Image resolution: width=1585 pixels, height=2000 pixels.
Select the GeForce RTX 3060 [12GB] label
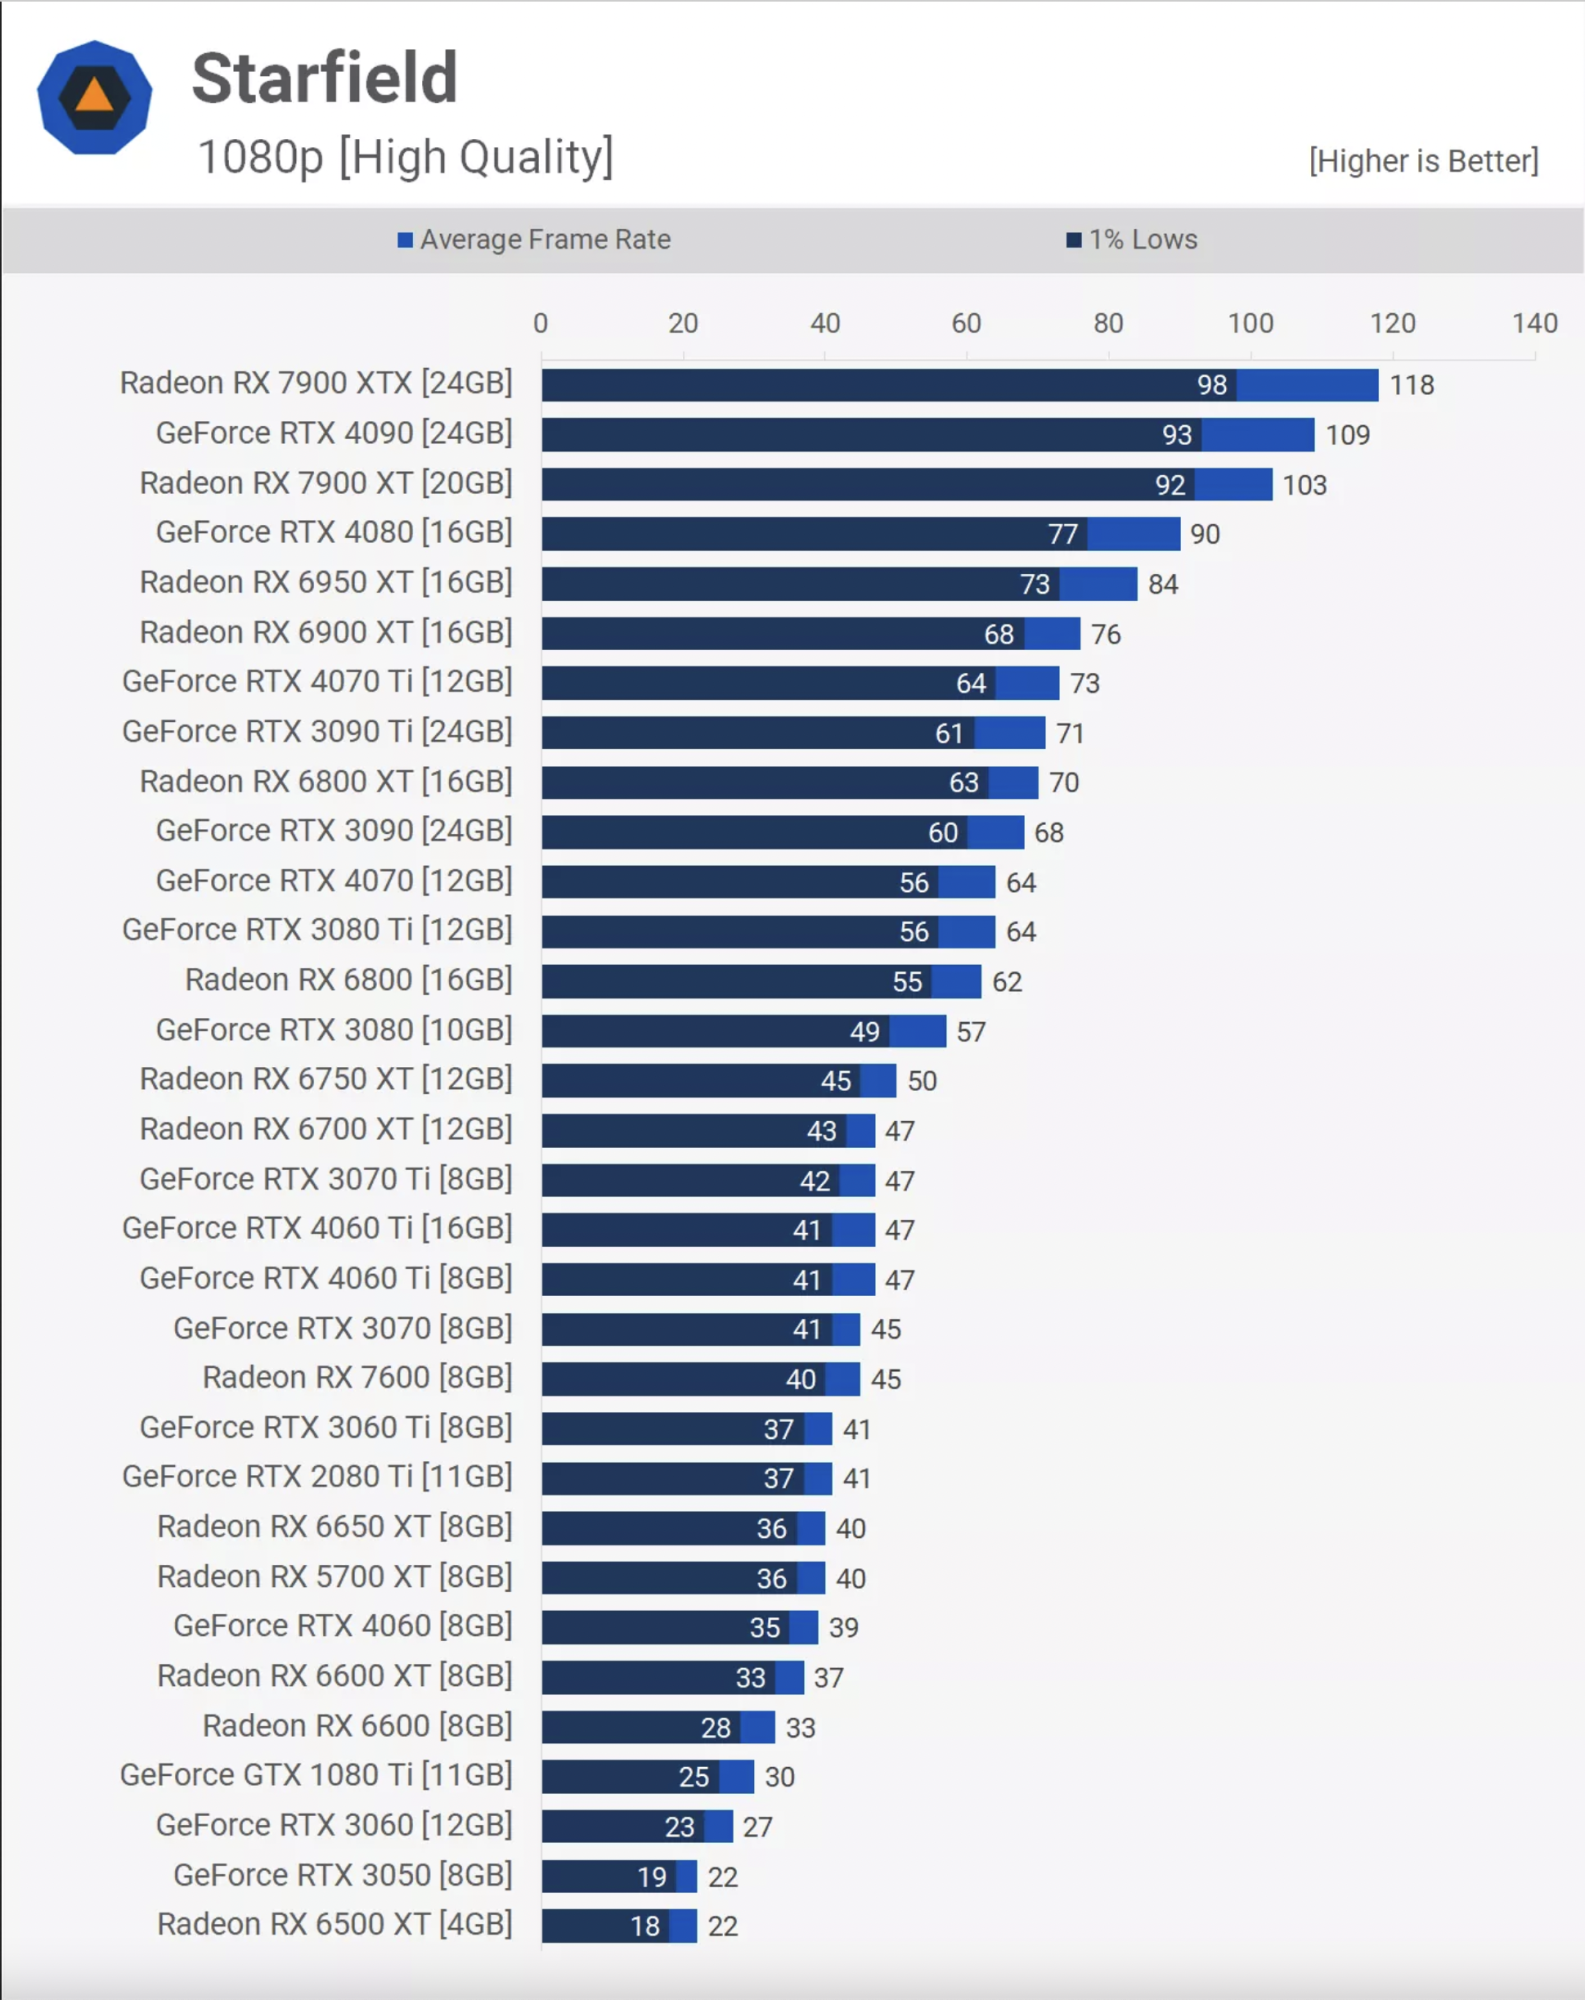coord(334,1824)
